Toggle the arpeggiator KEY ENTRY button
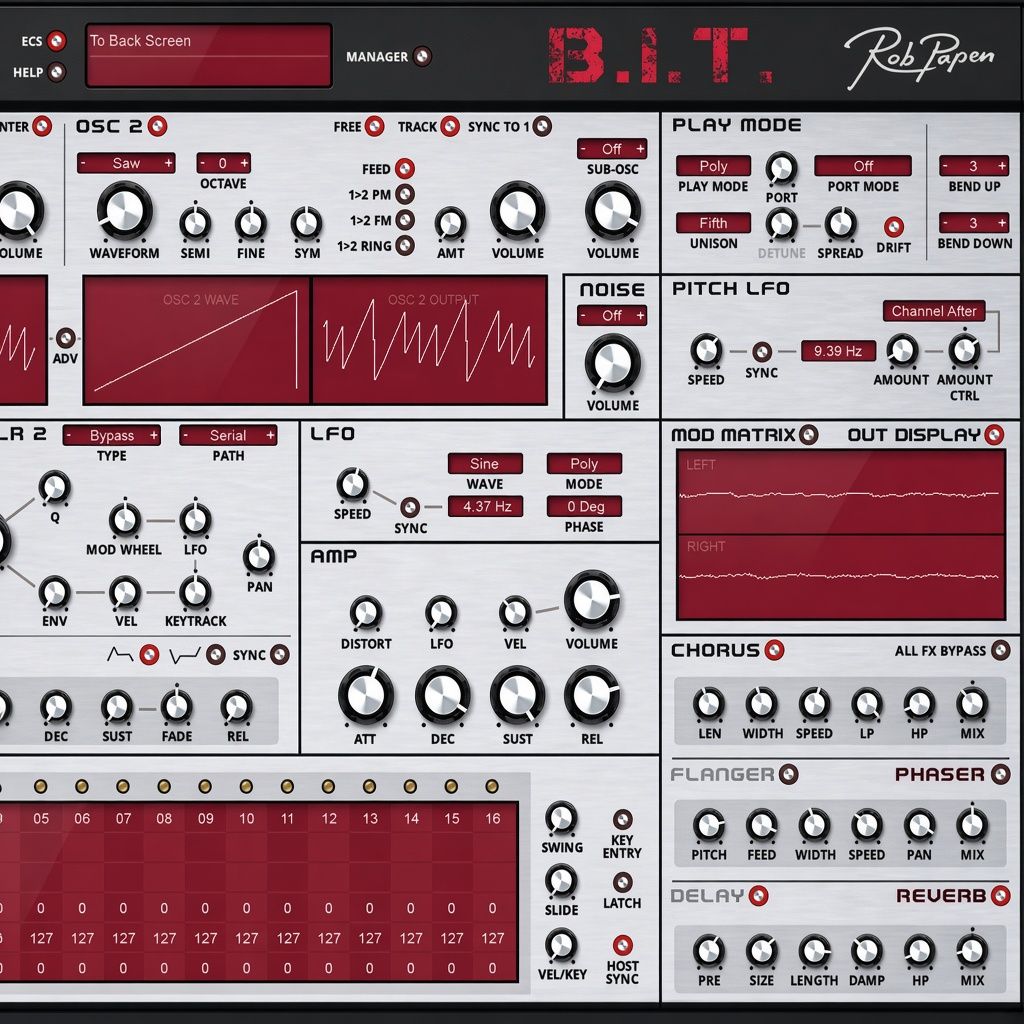The image size is (1024, 1024). 622,819
